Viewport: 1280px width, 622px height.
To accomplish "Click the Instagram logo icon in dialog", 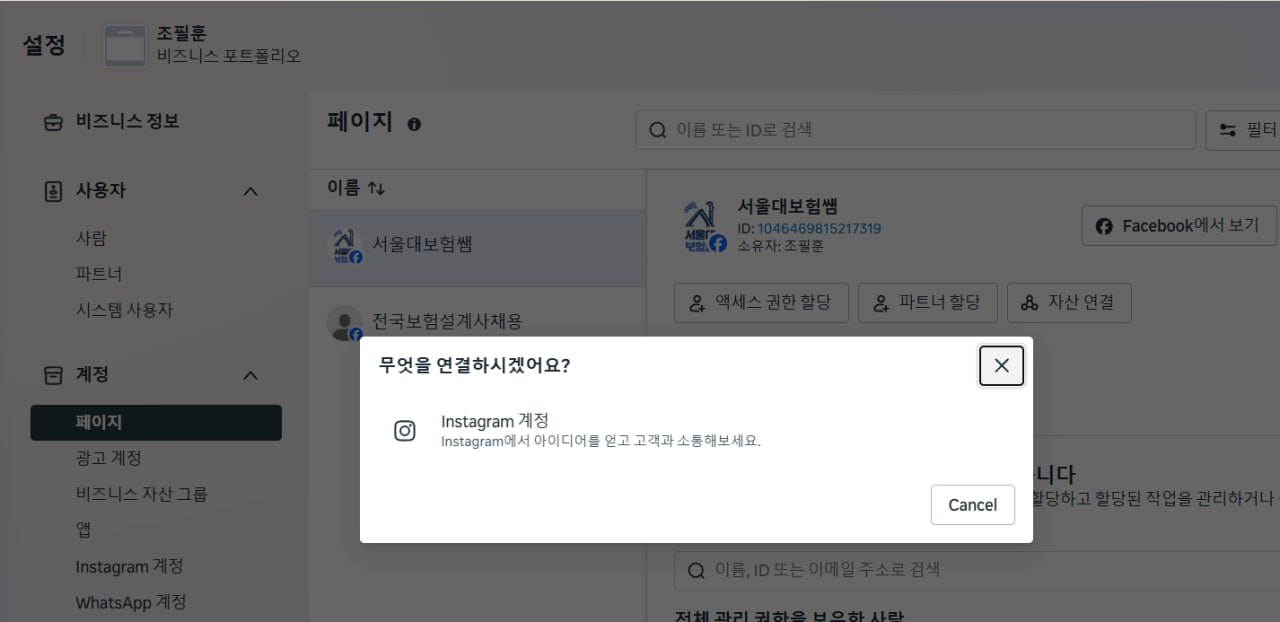I will pyautogui.click(x=404, y=431).
